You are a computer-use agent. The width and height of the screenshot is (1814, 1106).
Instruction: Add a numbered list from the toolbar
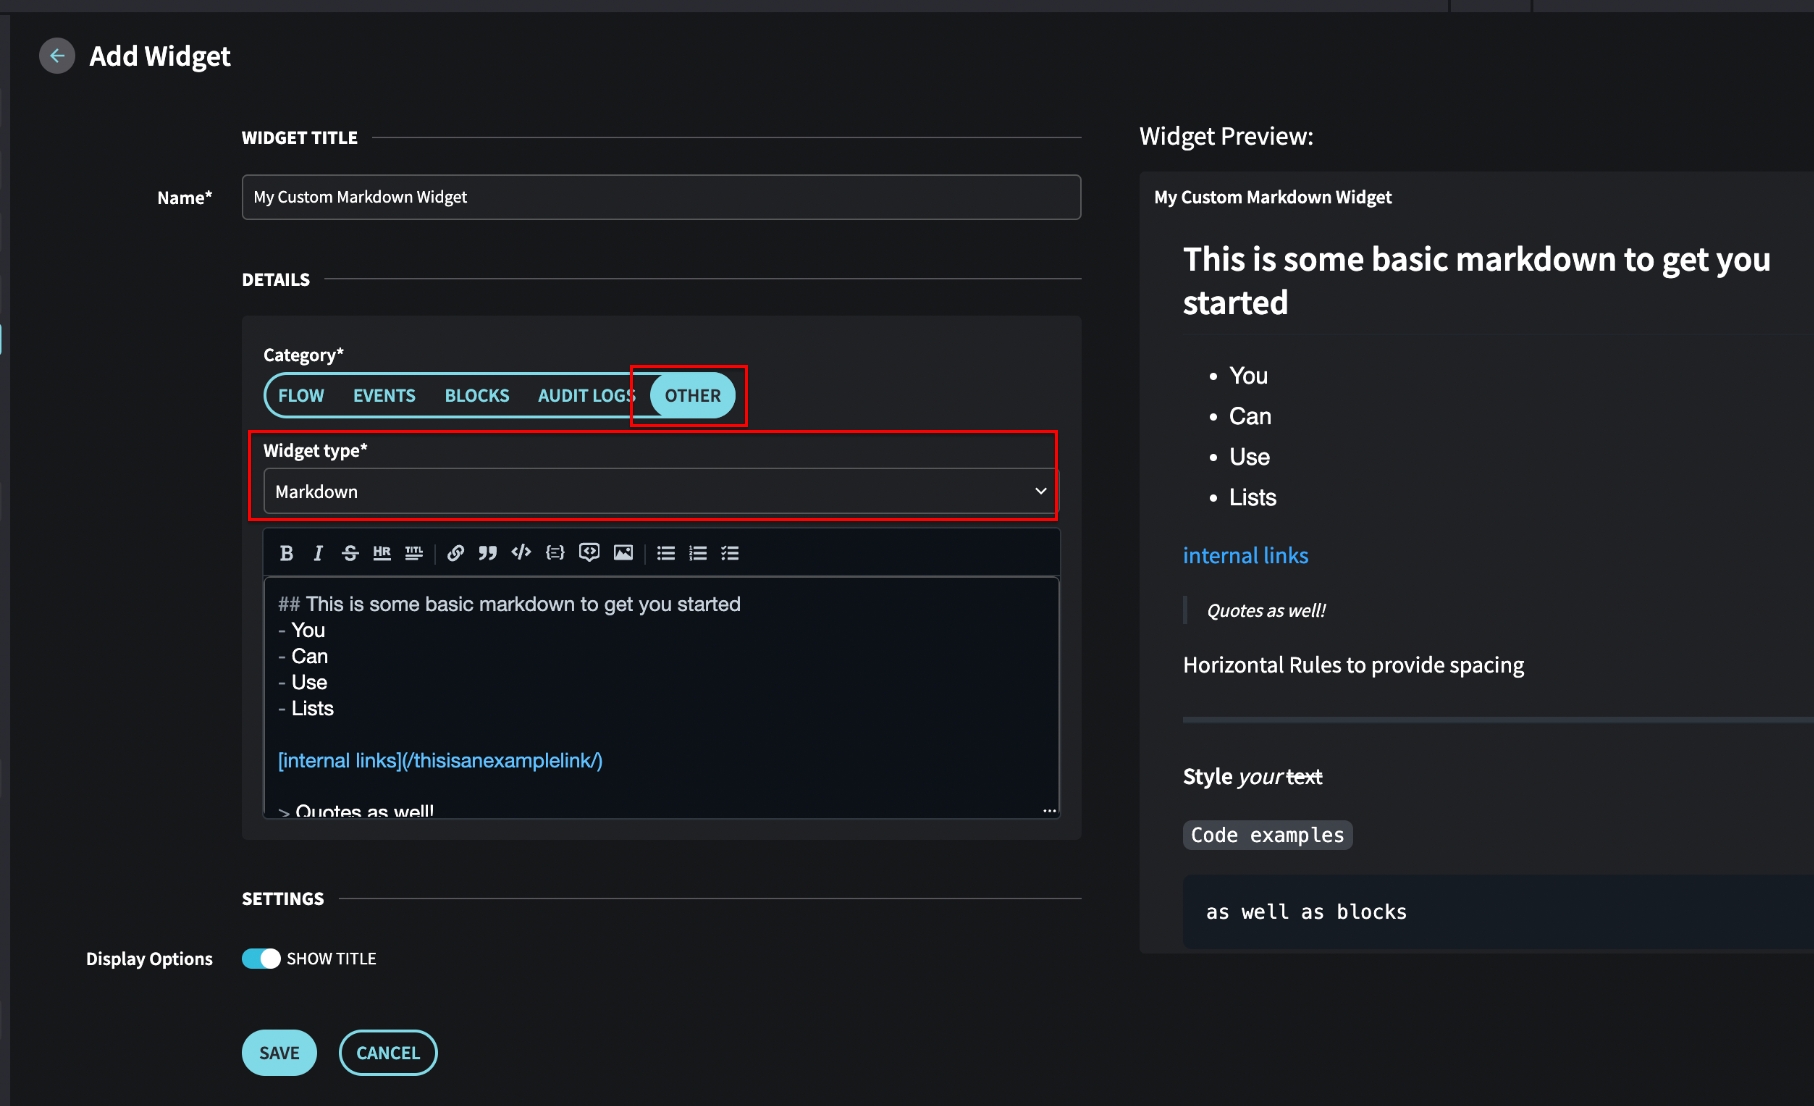pos(698,553)
